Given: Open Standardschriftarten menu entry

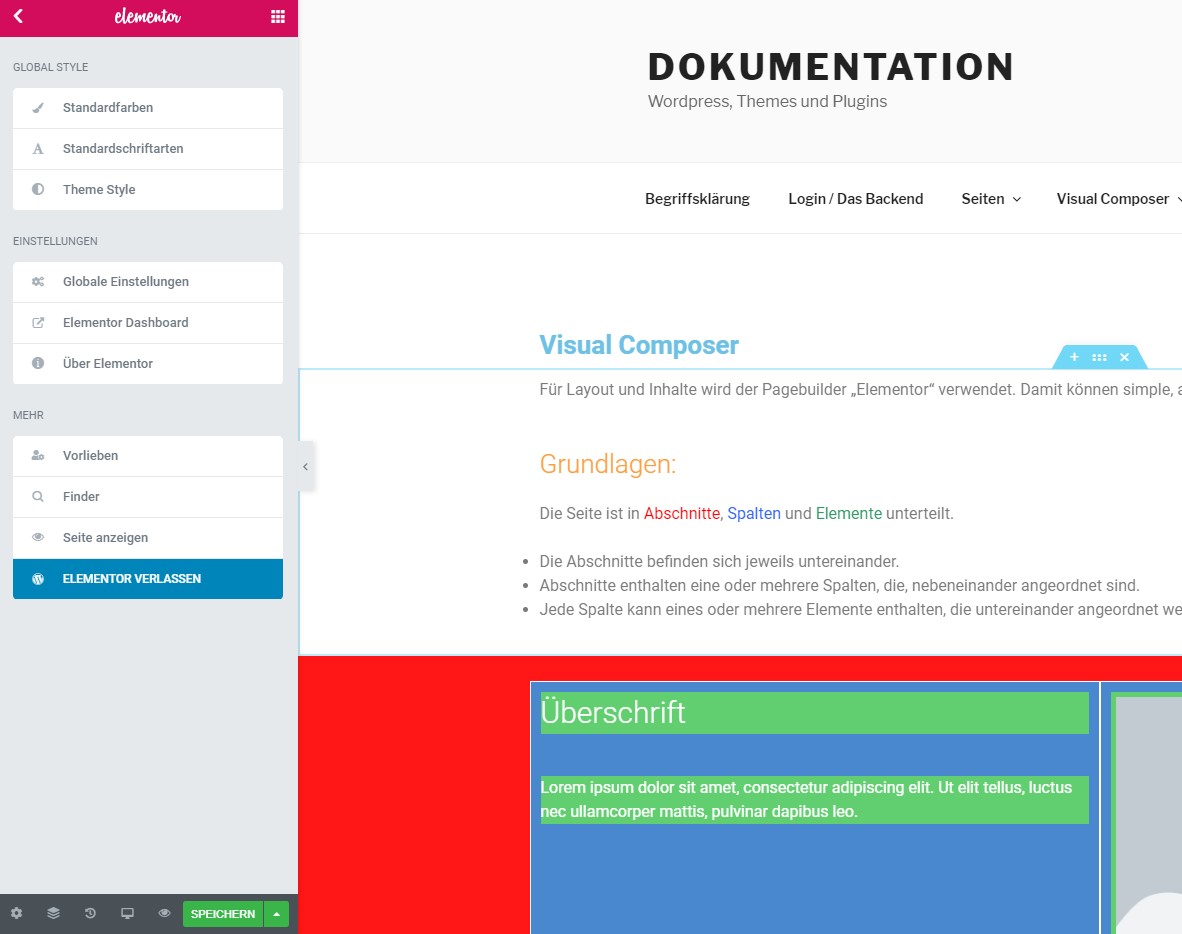Looking at the screenshot, I should pyautogui.click(x=148, y=149).
